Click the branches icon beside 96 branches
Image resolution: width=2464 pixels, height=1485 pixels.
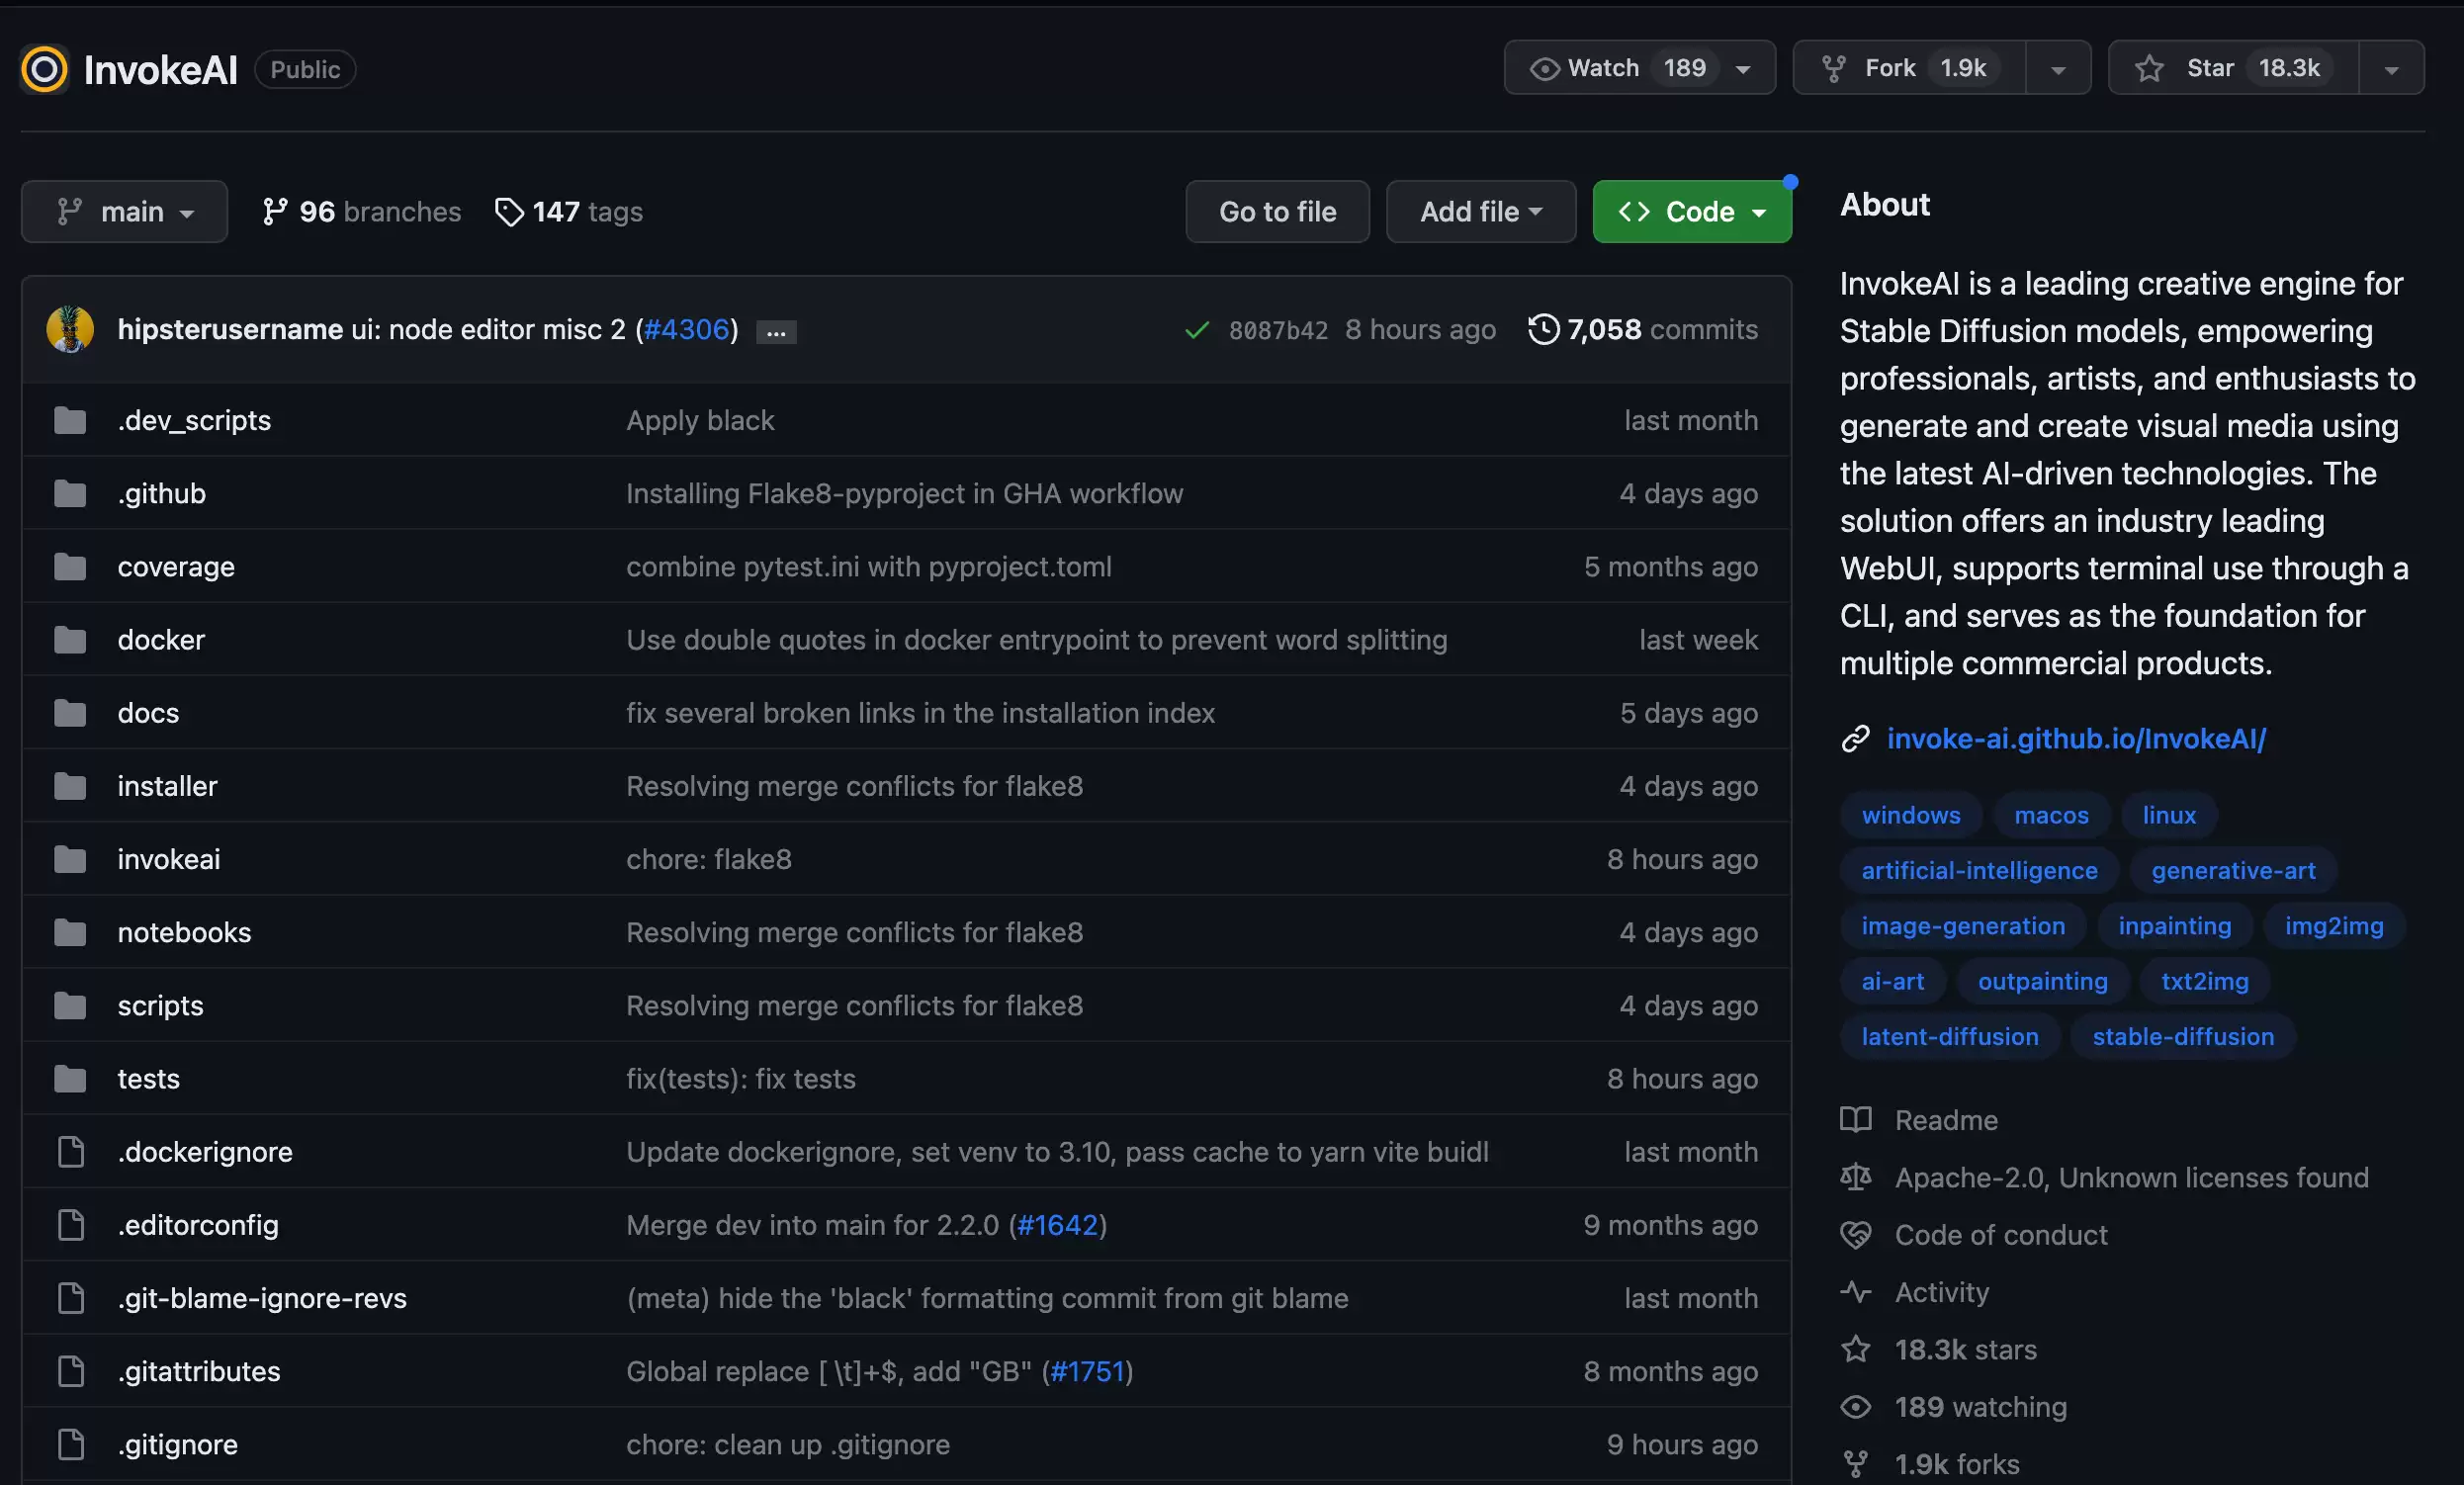(x=275, y=212)
